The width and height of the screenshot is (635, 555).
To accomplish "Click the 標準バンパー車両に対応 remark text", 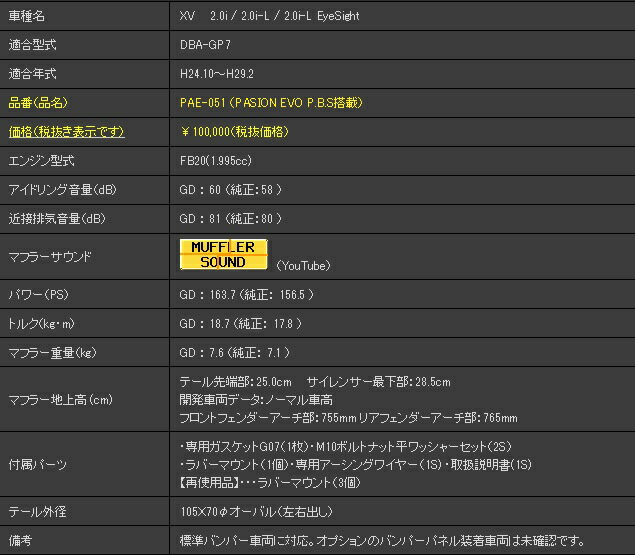I will click(383, 540).
